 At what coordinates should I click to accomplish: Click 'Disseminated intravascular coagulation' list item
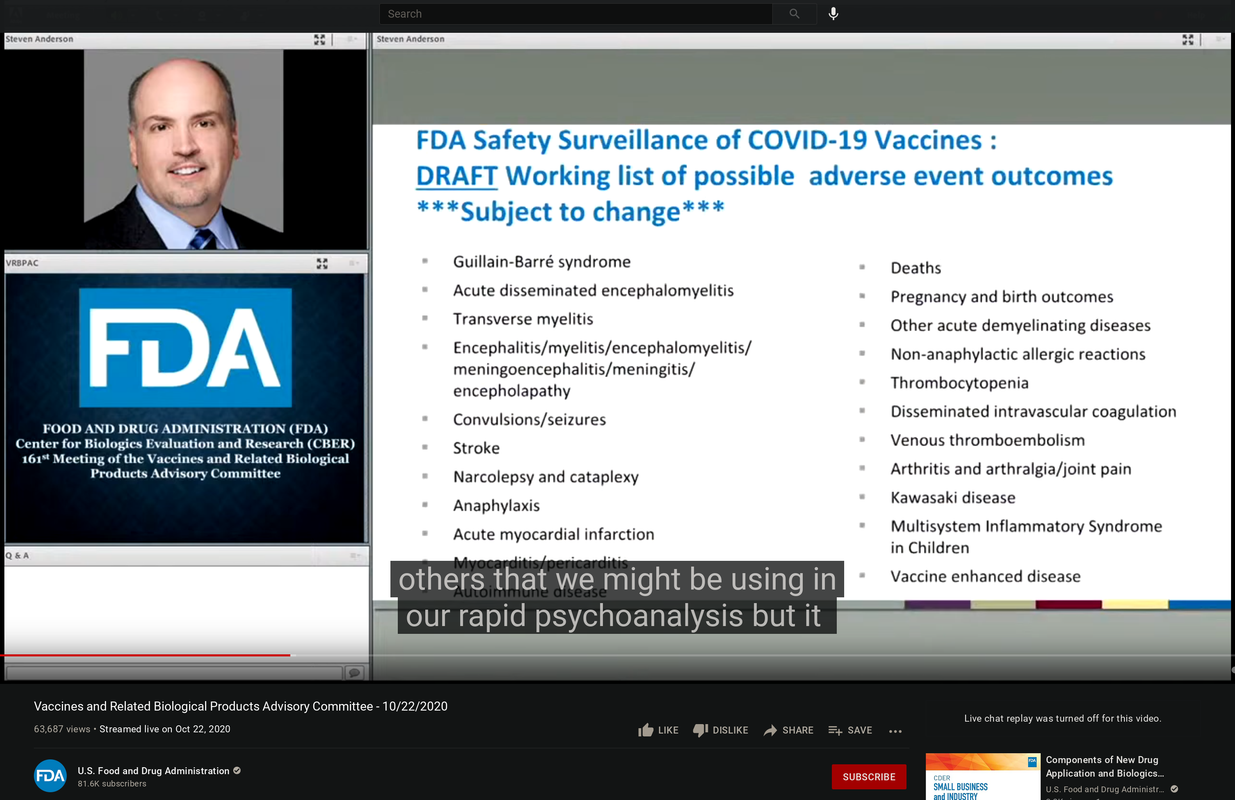click(x=1034, y=412)
